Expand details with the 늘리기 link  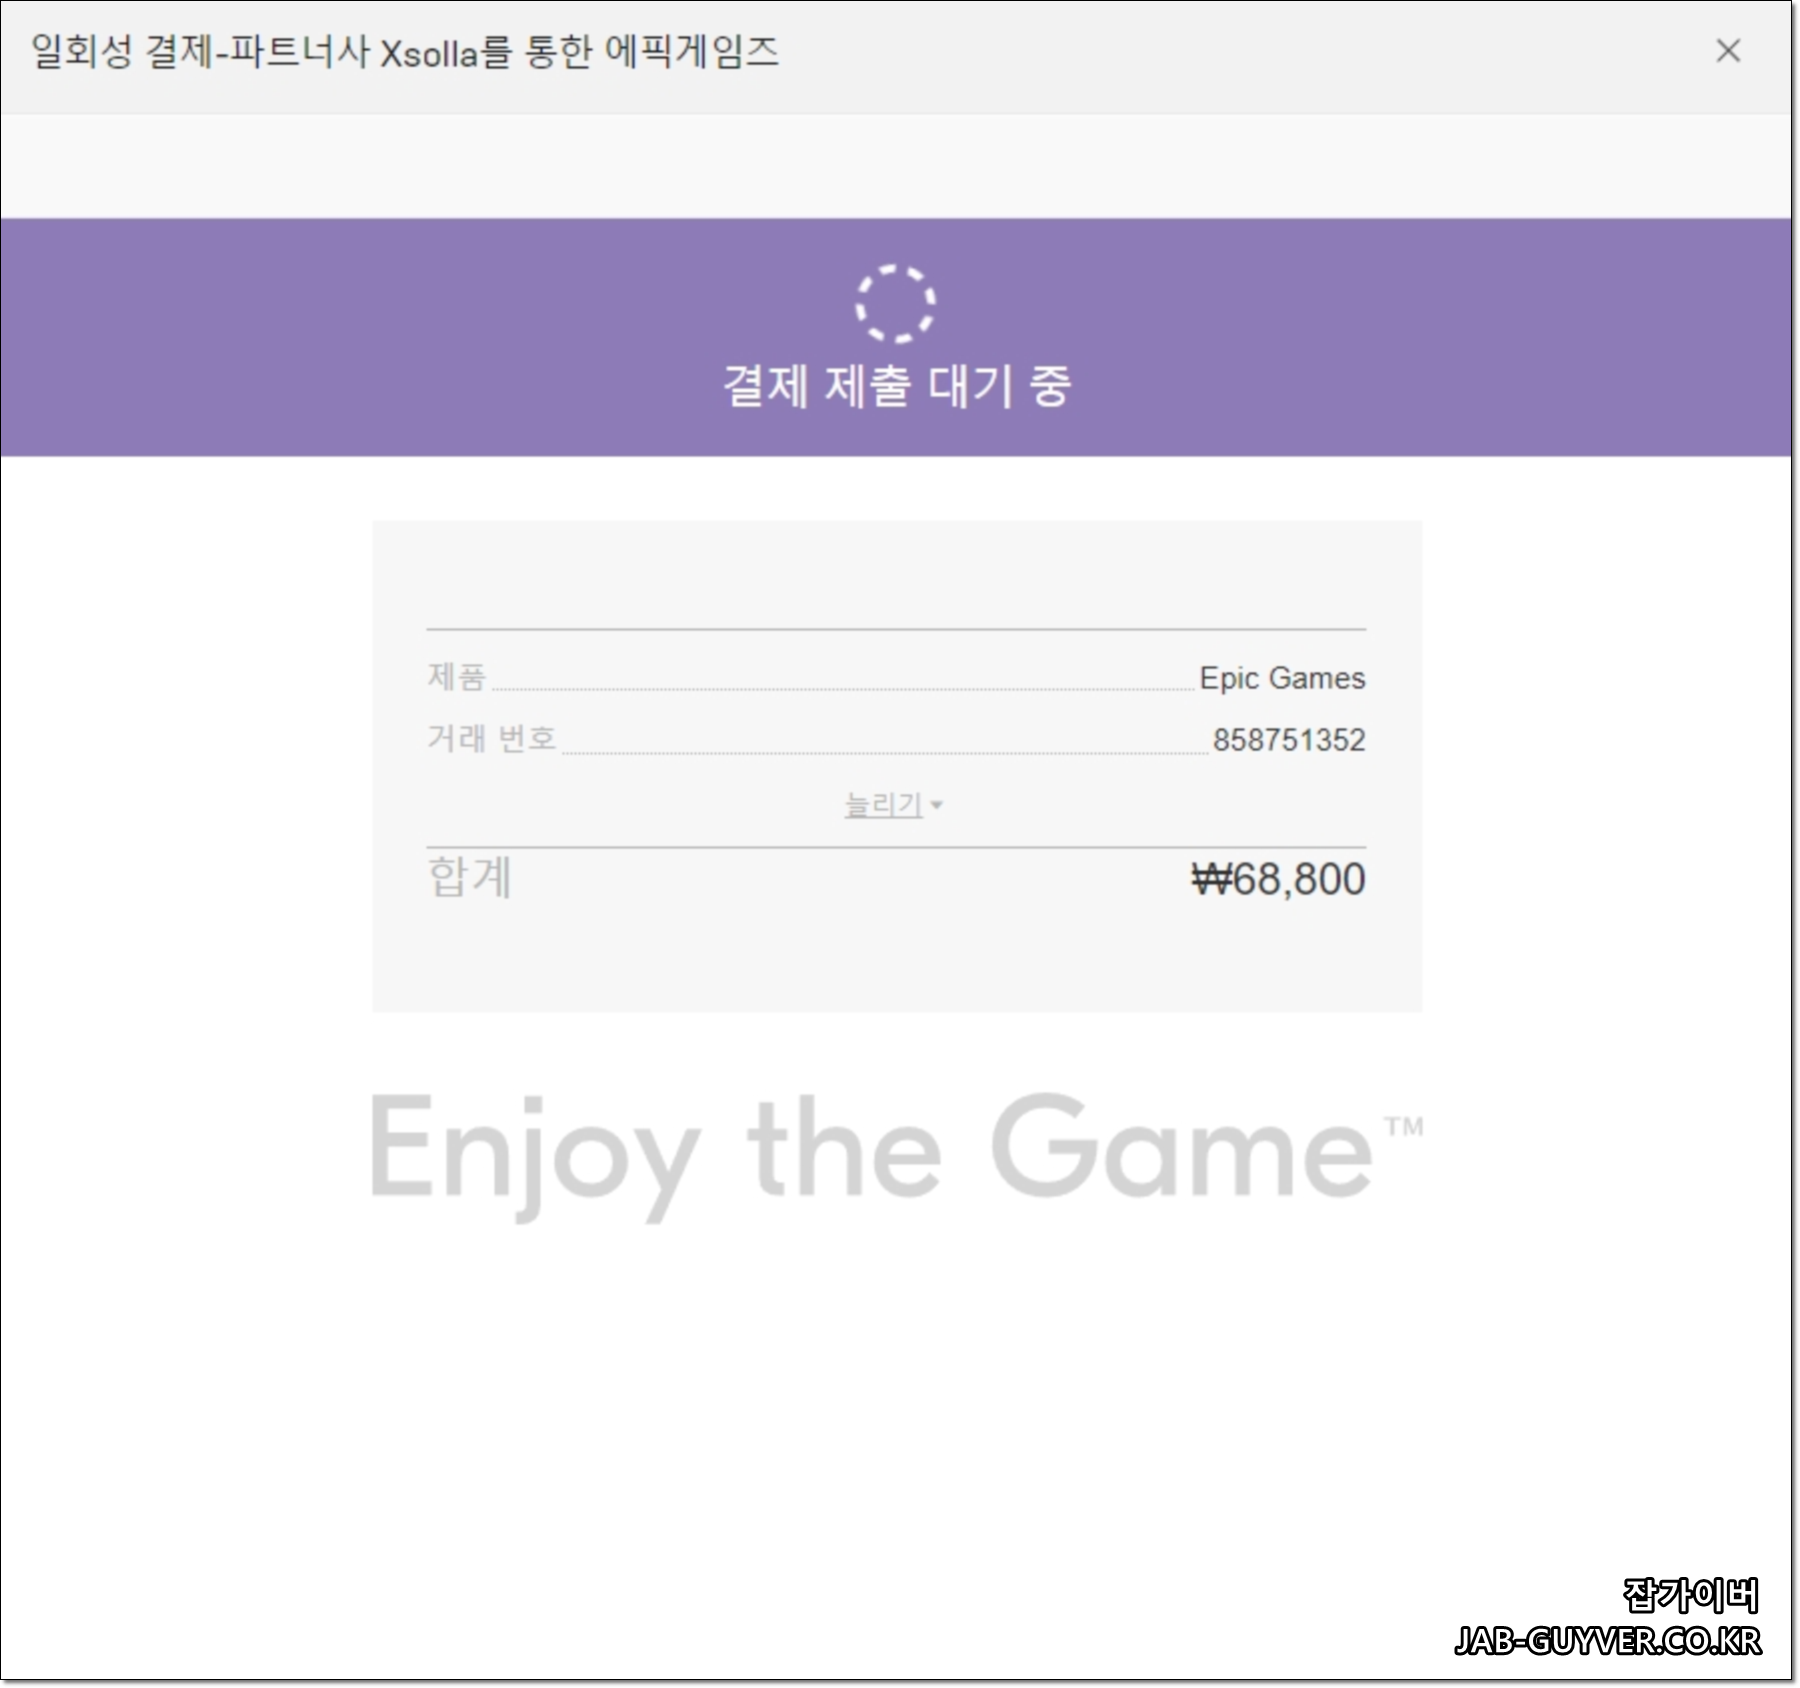click(893, 804)
